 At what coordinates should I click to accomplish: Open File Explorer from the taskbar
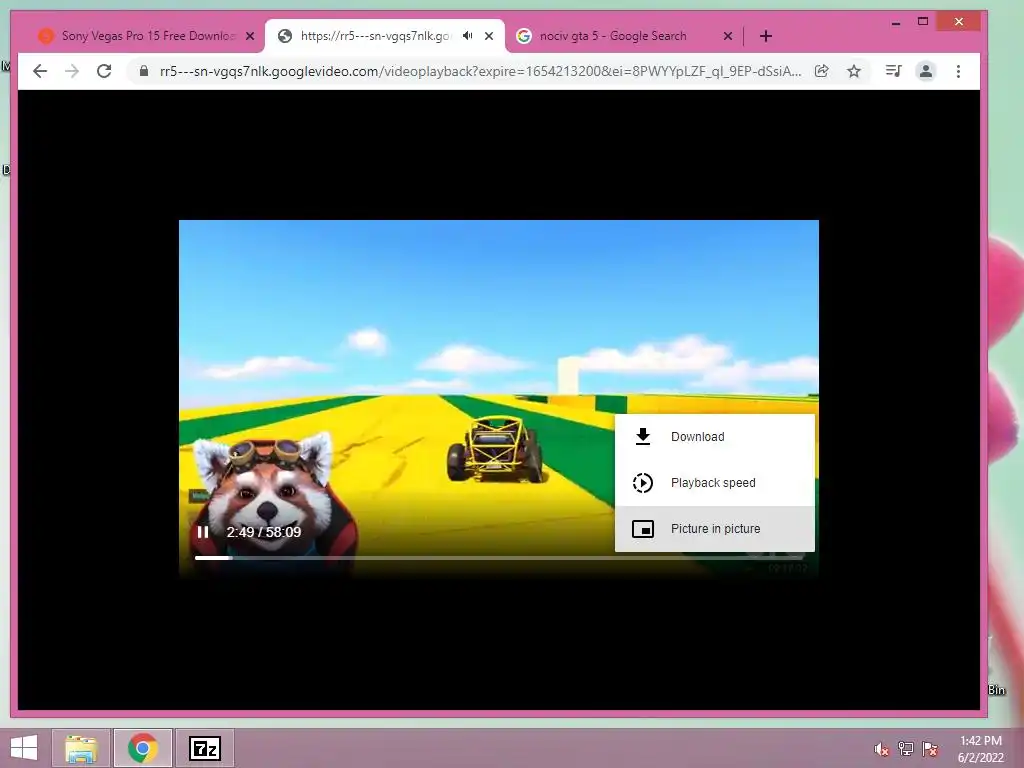(81, 748)
